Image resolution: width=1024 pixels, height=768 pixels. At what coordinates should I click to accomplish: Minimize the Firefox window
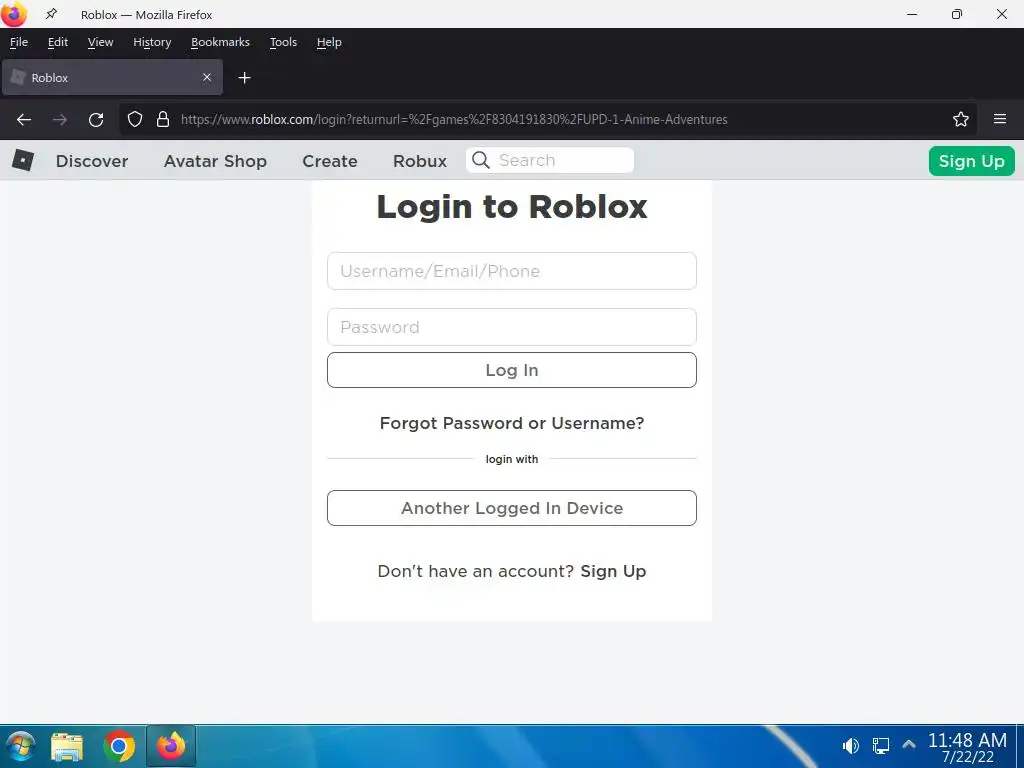(x=912, y=14)
